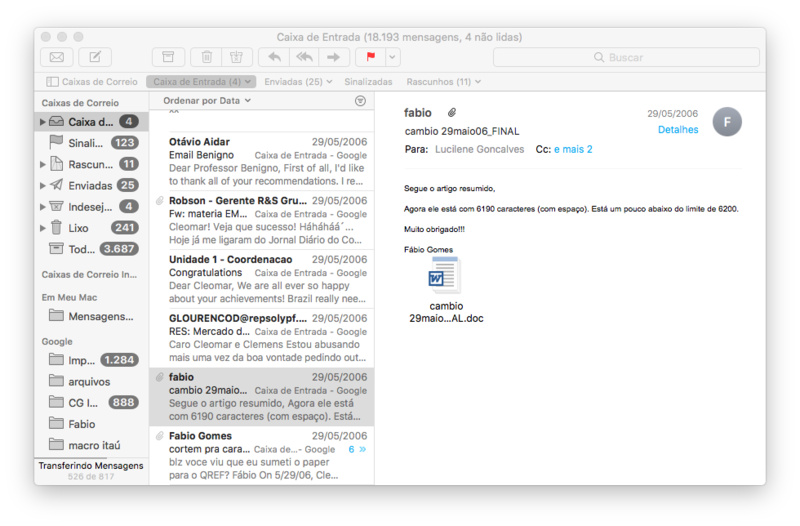Toggle the unread filter icon in message list
This screenshot has height=526, width=800.
coord(360,101)
